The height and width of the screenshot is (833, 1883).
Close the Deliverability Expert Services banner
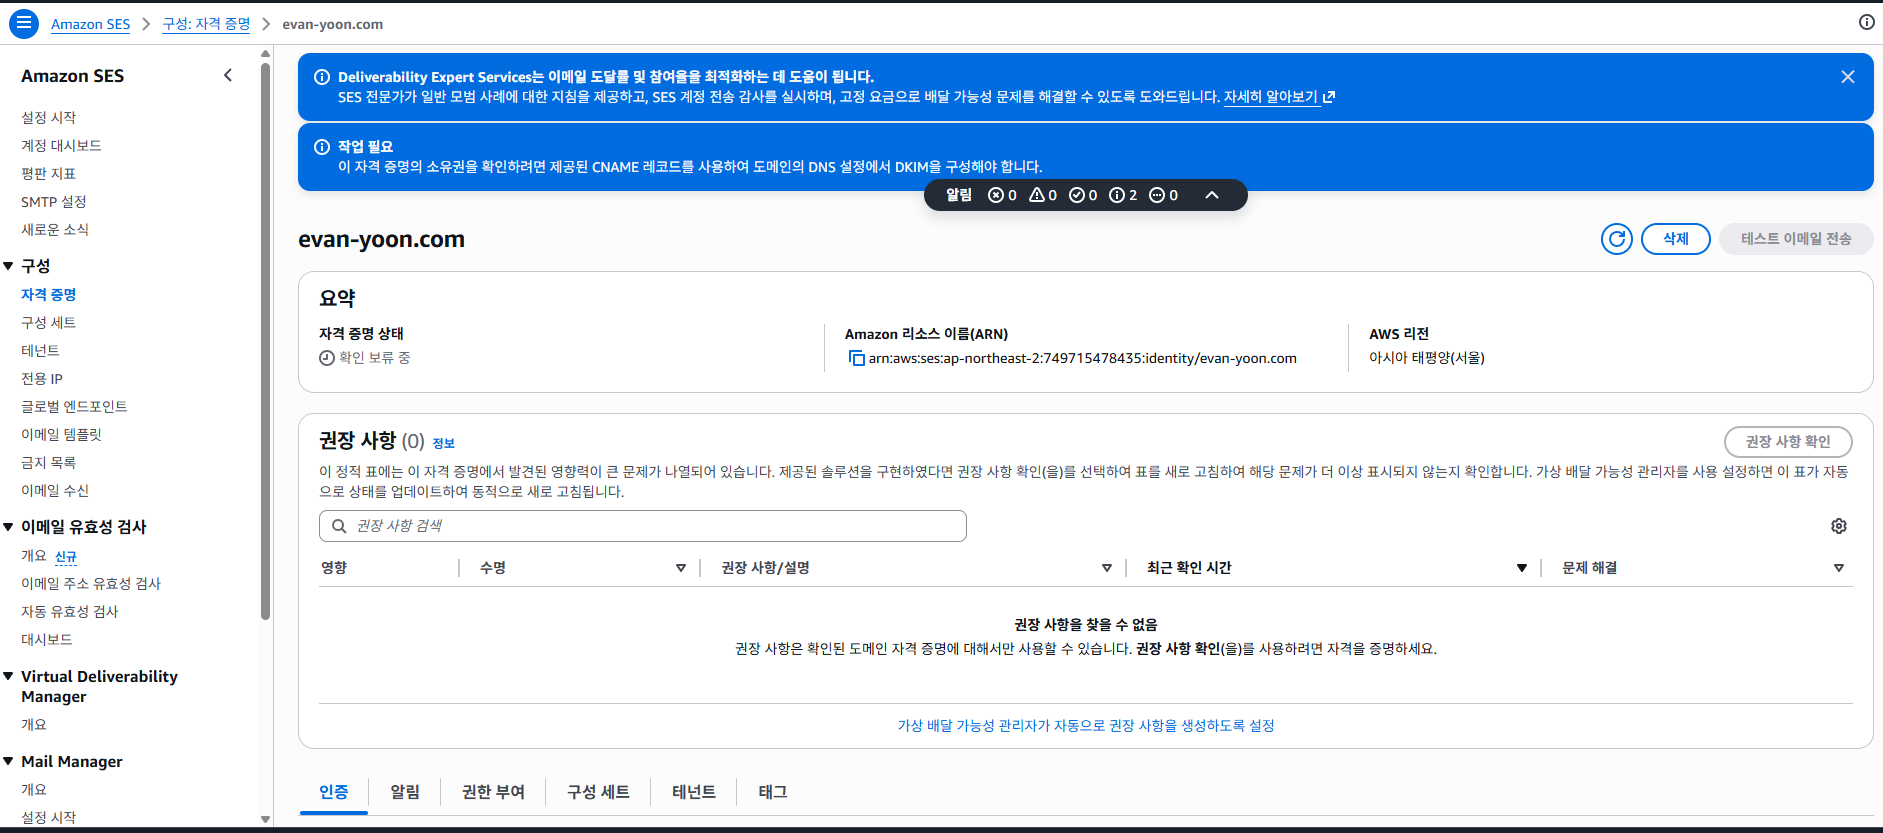point(1847,77)
